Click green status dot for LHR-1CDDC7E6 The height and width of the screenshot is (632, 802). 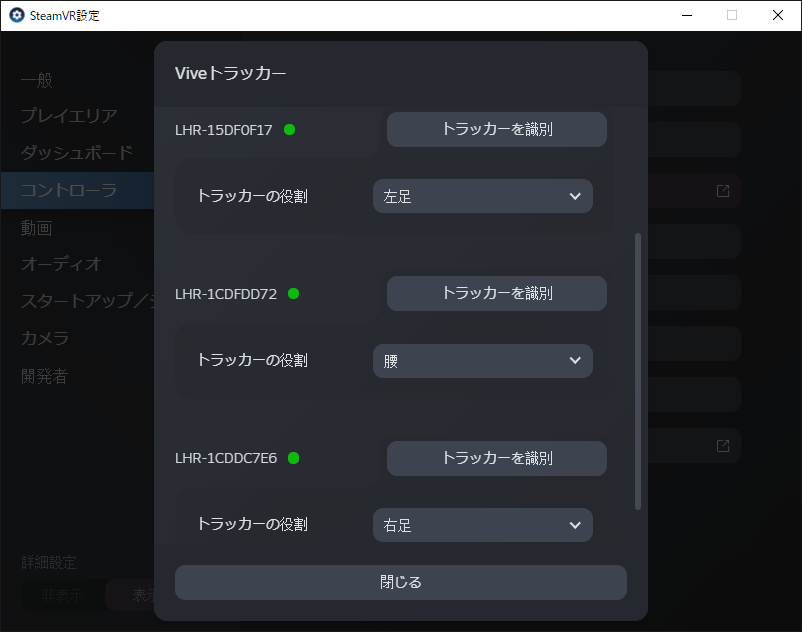[294, 458]
